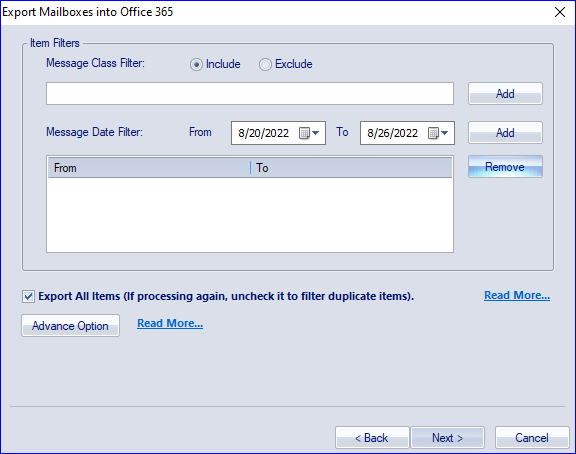Go Back to the previous step

click(372, 437)
